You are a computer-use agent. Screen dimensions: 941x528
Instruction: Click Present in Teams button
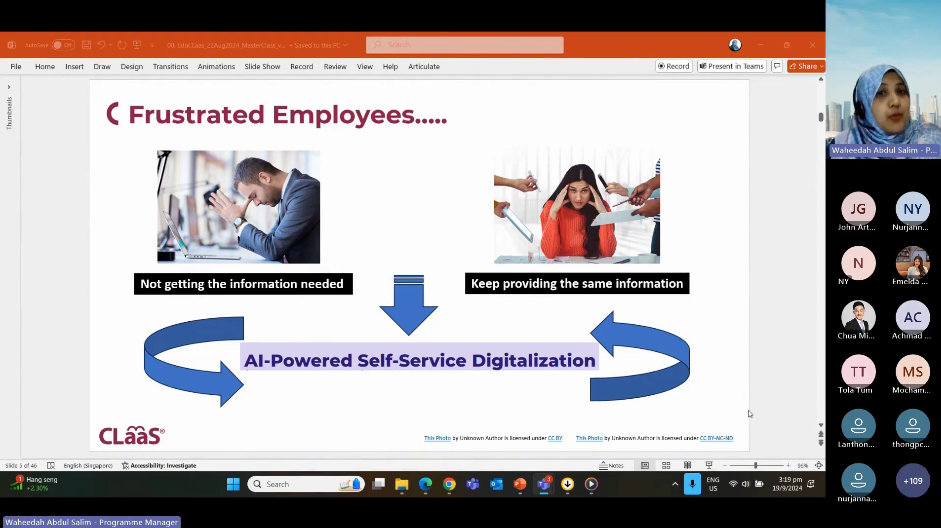(x=731, y=67)
